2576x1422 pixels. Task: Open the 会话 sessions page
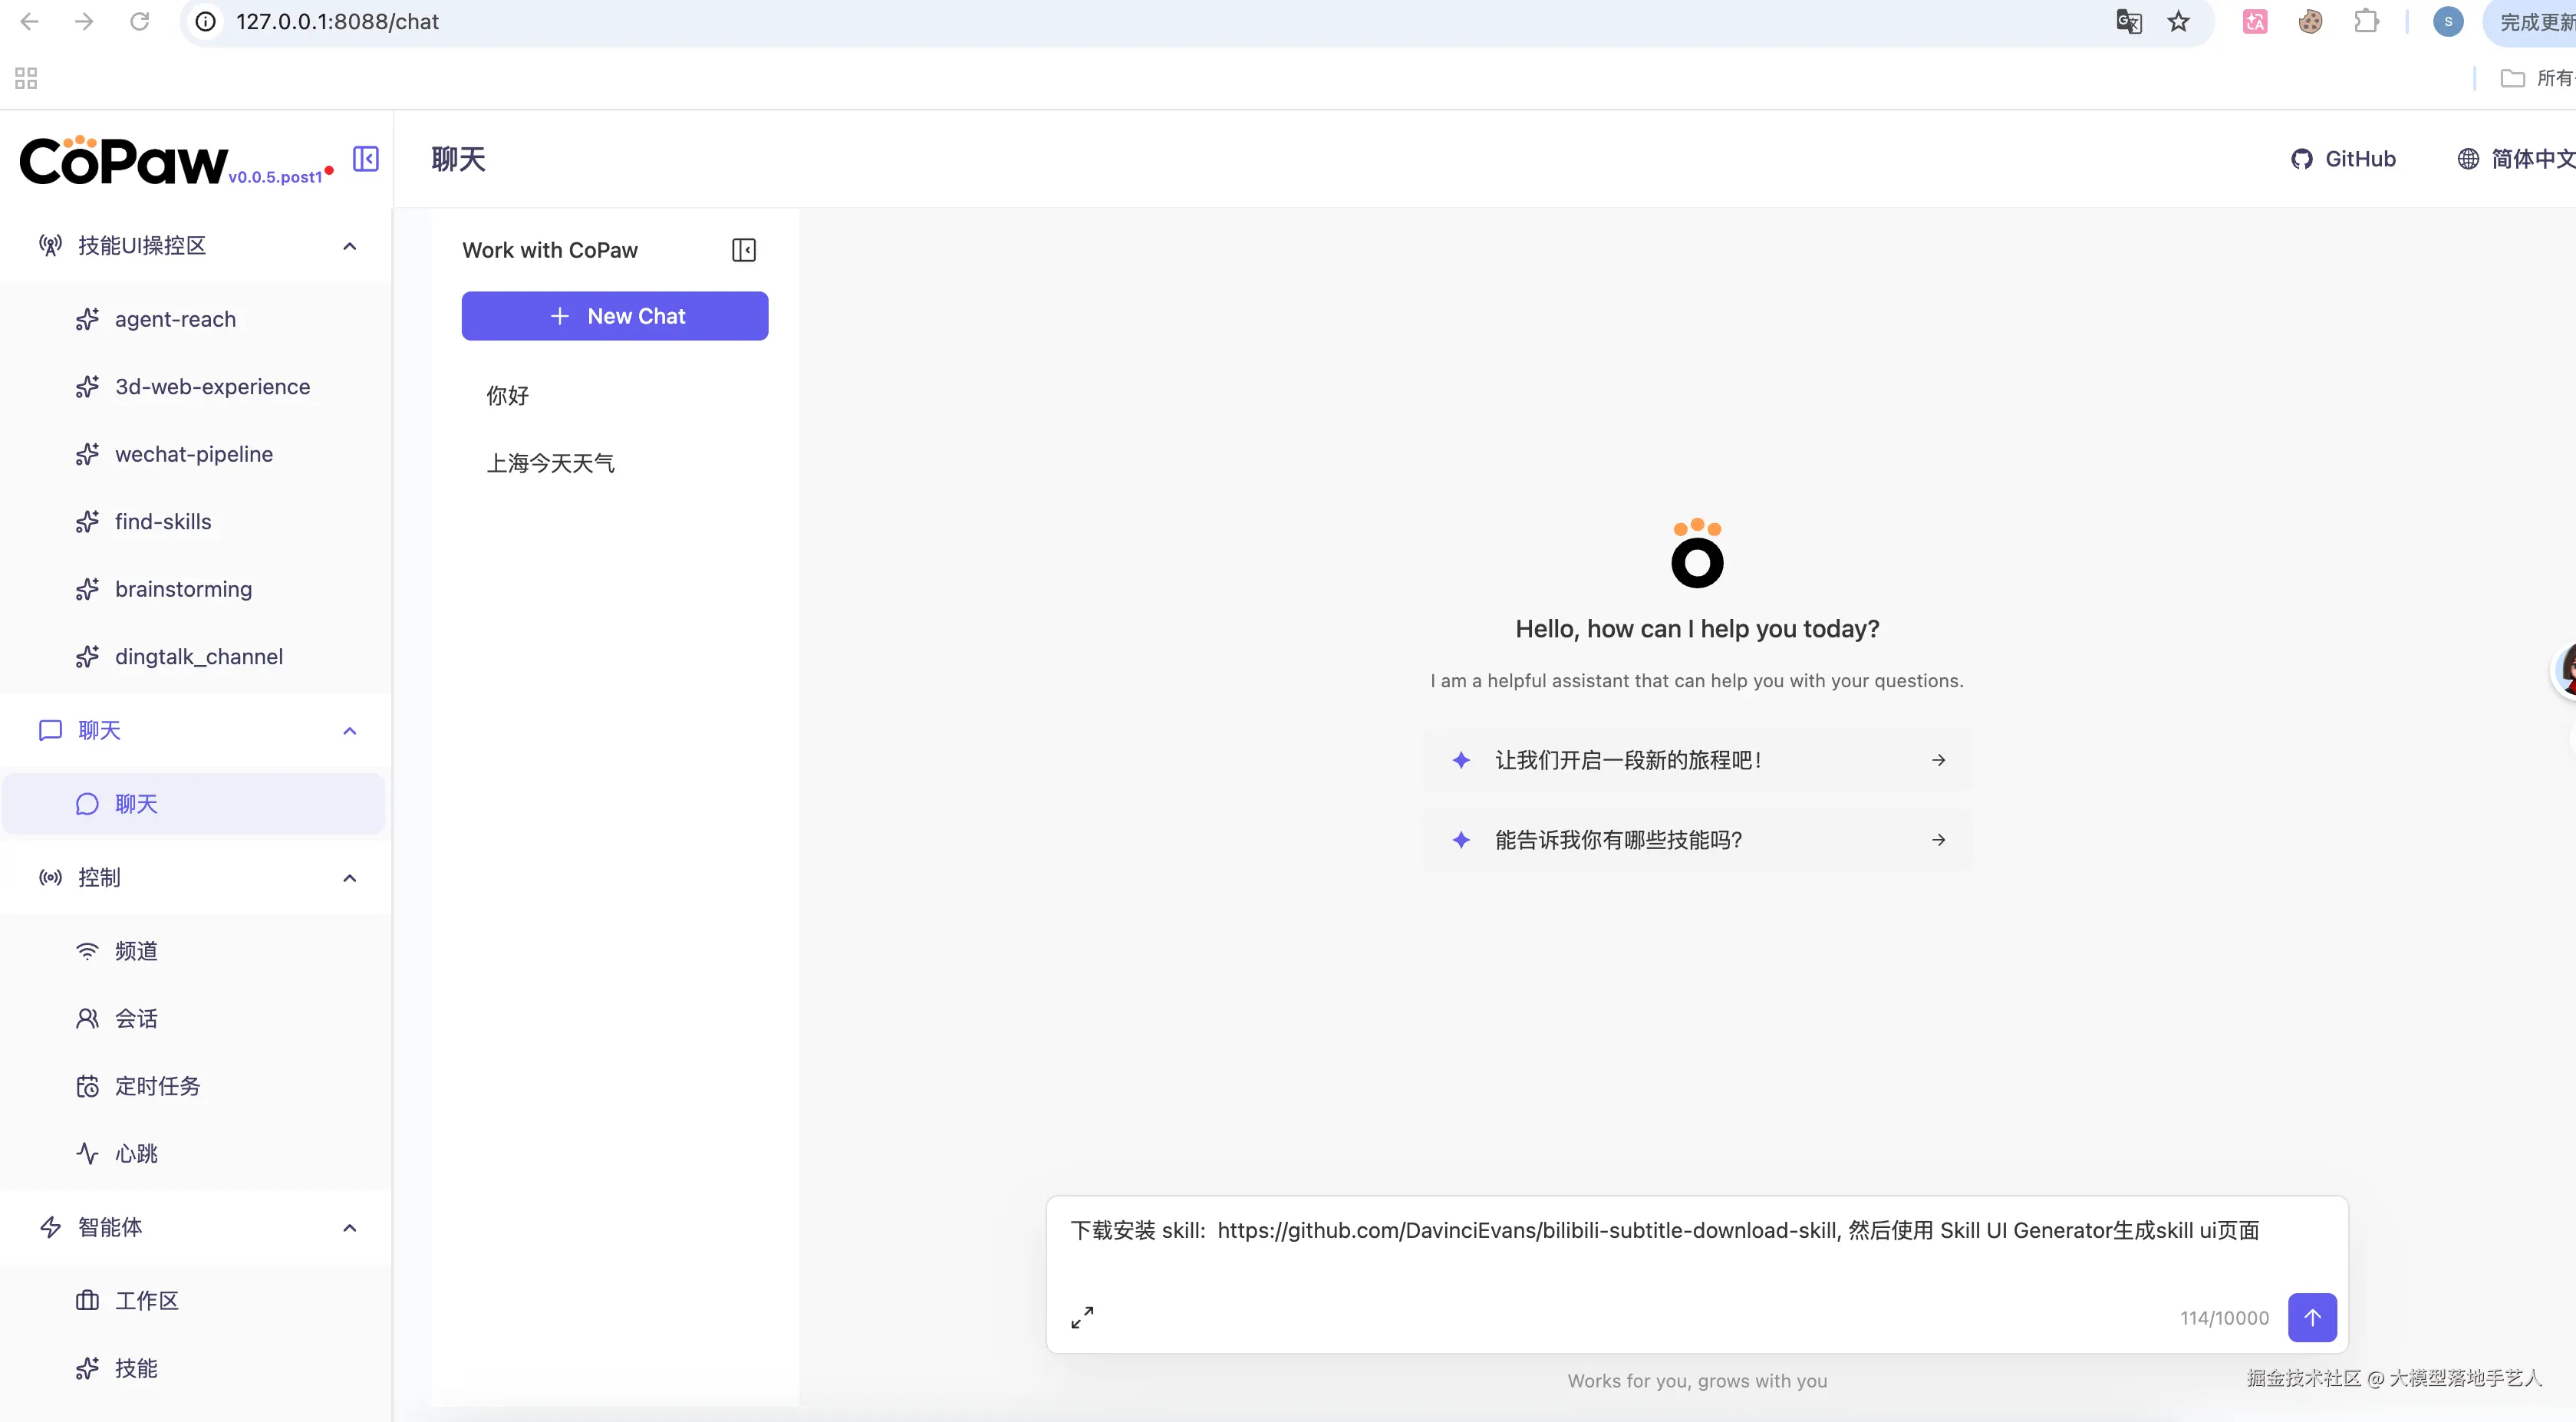tap(136, 1018)
